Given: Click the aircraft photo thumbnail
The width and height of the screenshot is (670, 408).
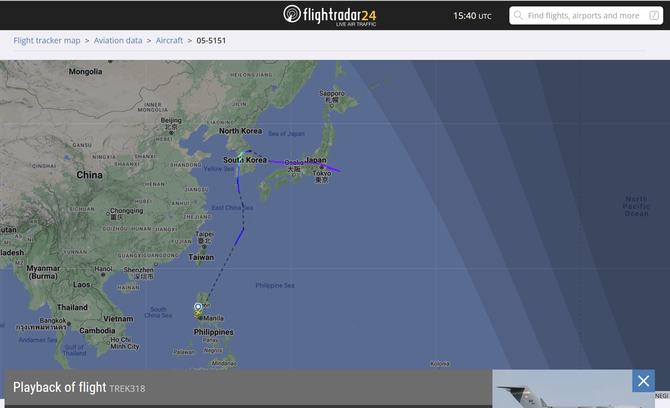Looking at the screenshot, I should point(562,389).
